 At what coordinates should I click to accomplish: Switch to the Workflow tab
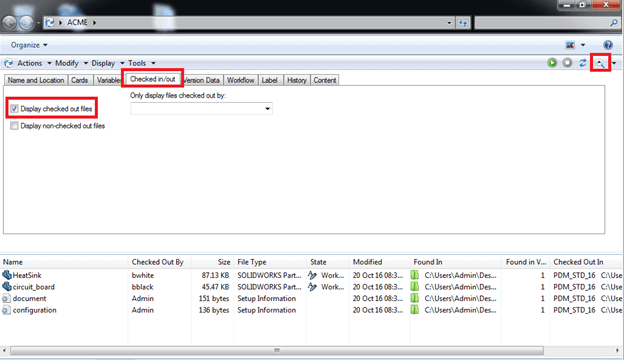tap(240, 80)
